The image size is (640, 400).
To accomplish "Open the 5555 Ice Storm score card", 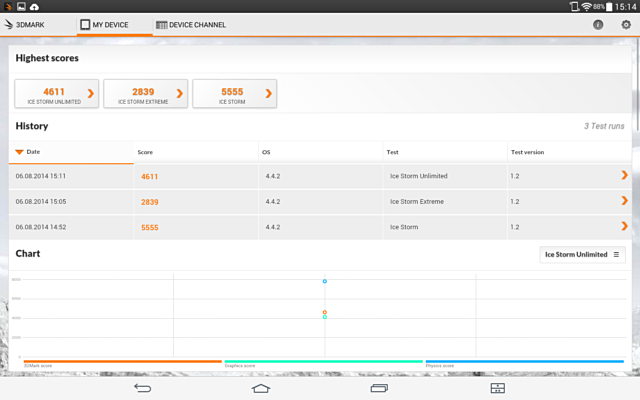I will 235,94.
